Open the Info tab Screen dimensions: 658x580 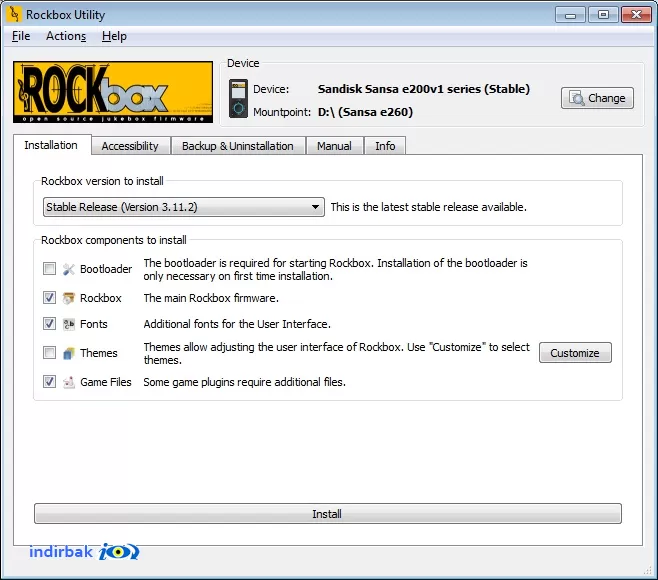tap(385, 146)
